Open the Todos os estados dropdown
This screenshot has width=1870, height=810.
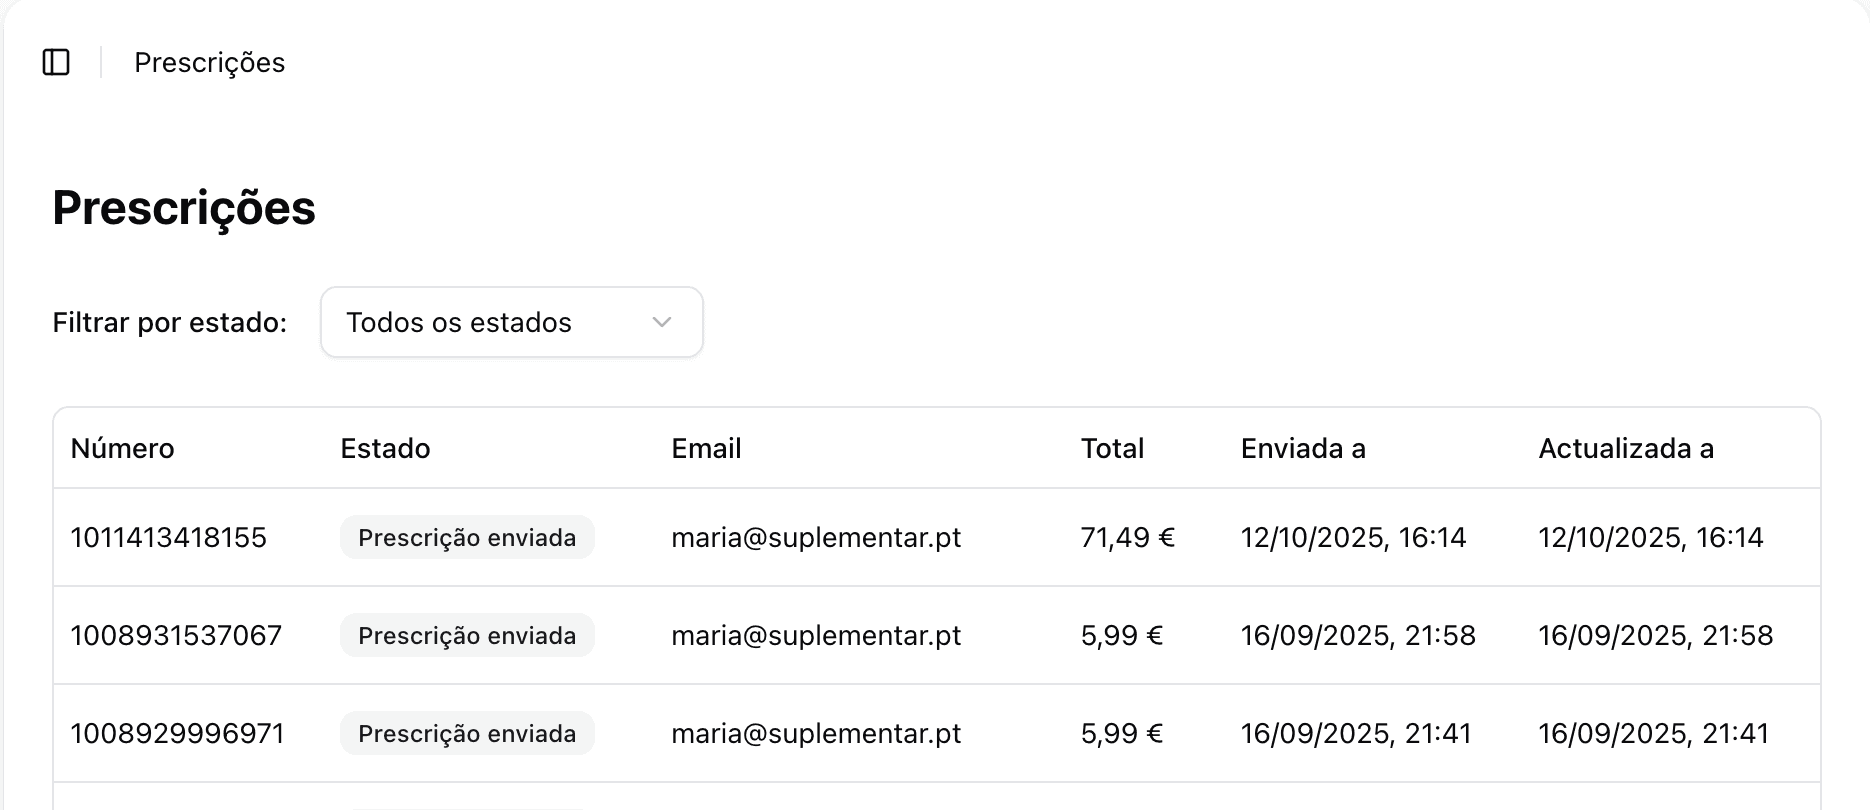coord(510,322)
